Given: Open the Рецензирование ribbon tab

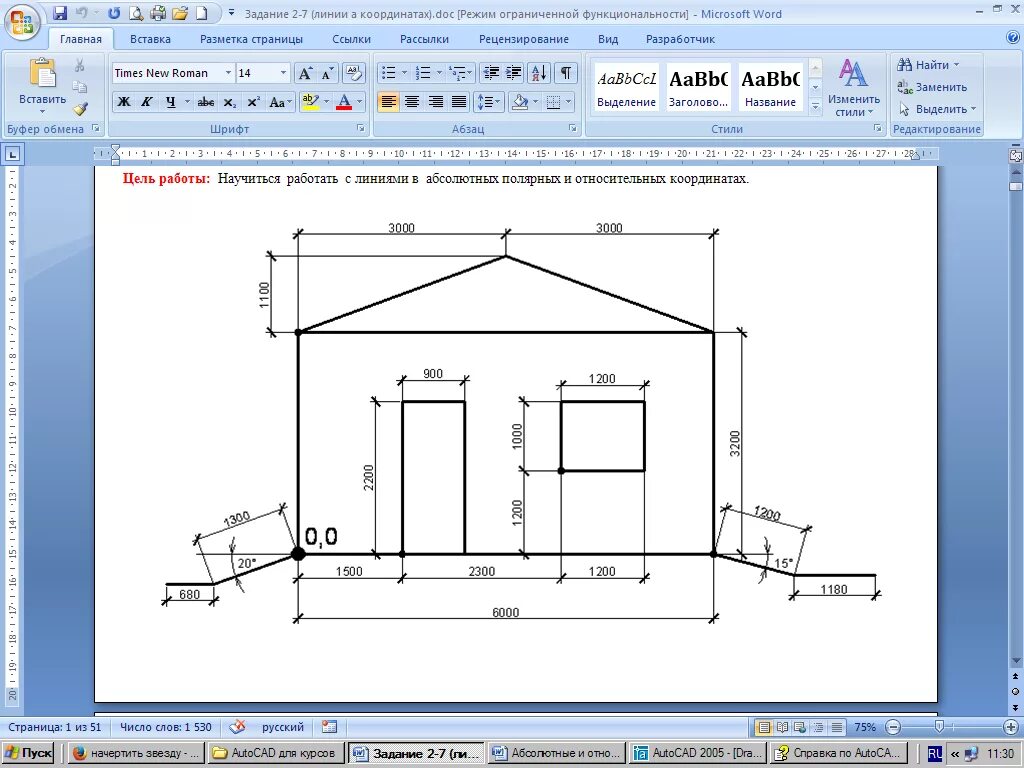Looking at the screenshot, I should coord(524,39).
